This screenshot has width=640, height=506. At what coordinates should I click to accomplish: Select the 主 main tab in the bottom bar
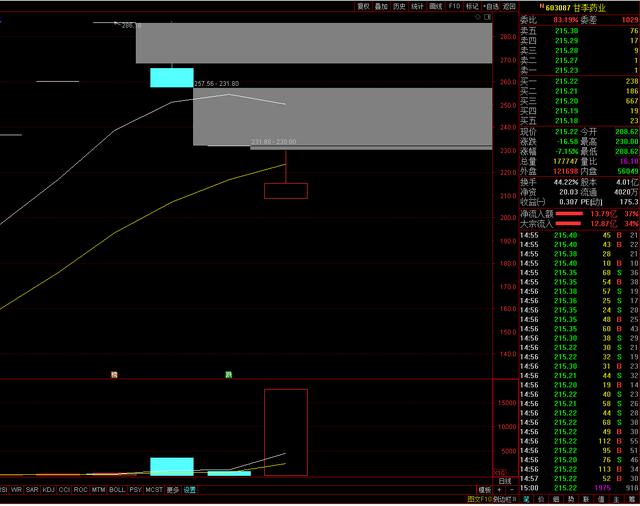[616, 499]
